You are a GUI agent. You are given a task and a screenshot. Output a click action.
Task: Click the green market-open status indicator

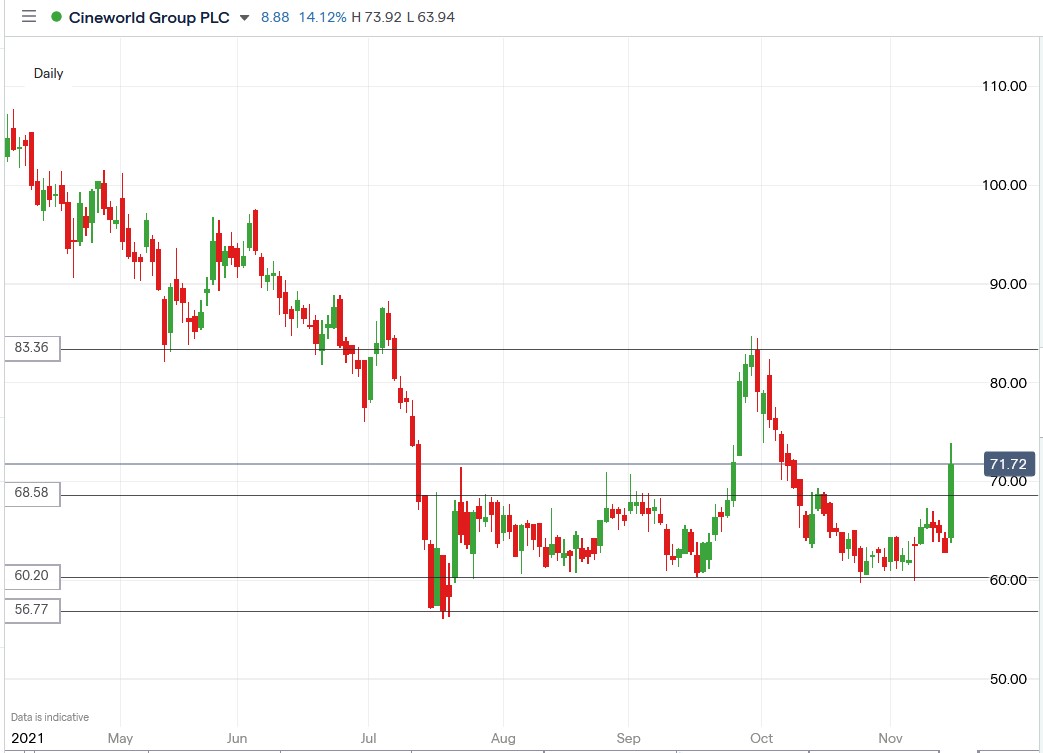click(x=59, y=16)
